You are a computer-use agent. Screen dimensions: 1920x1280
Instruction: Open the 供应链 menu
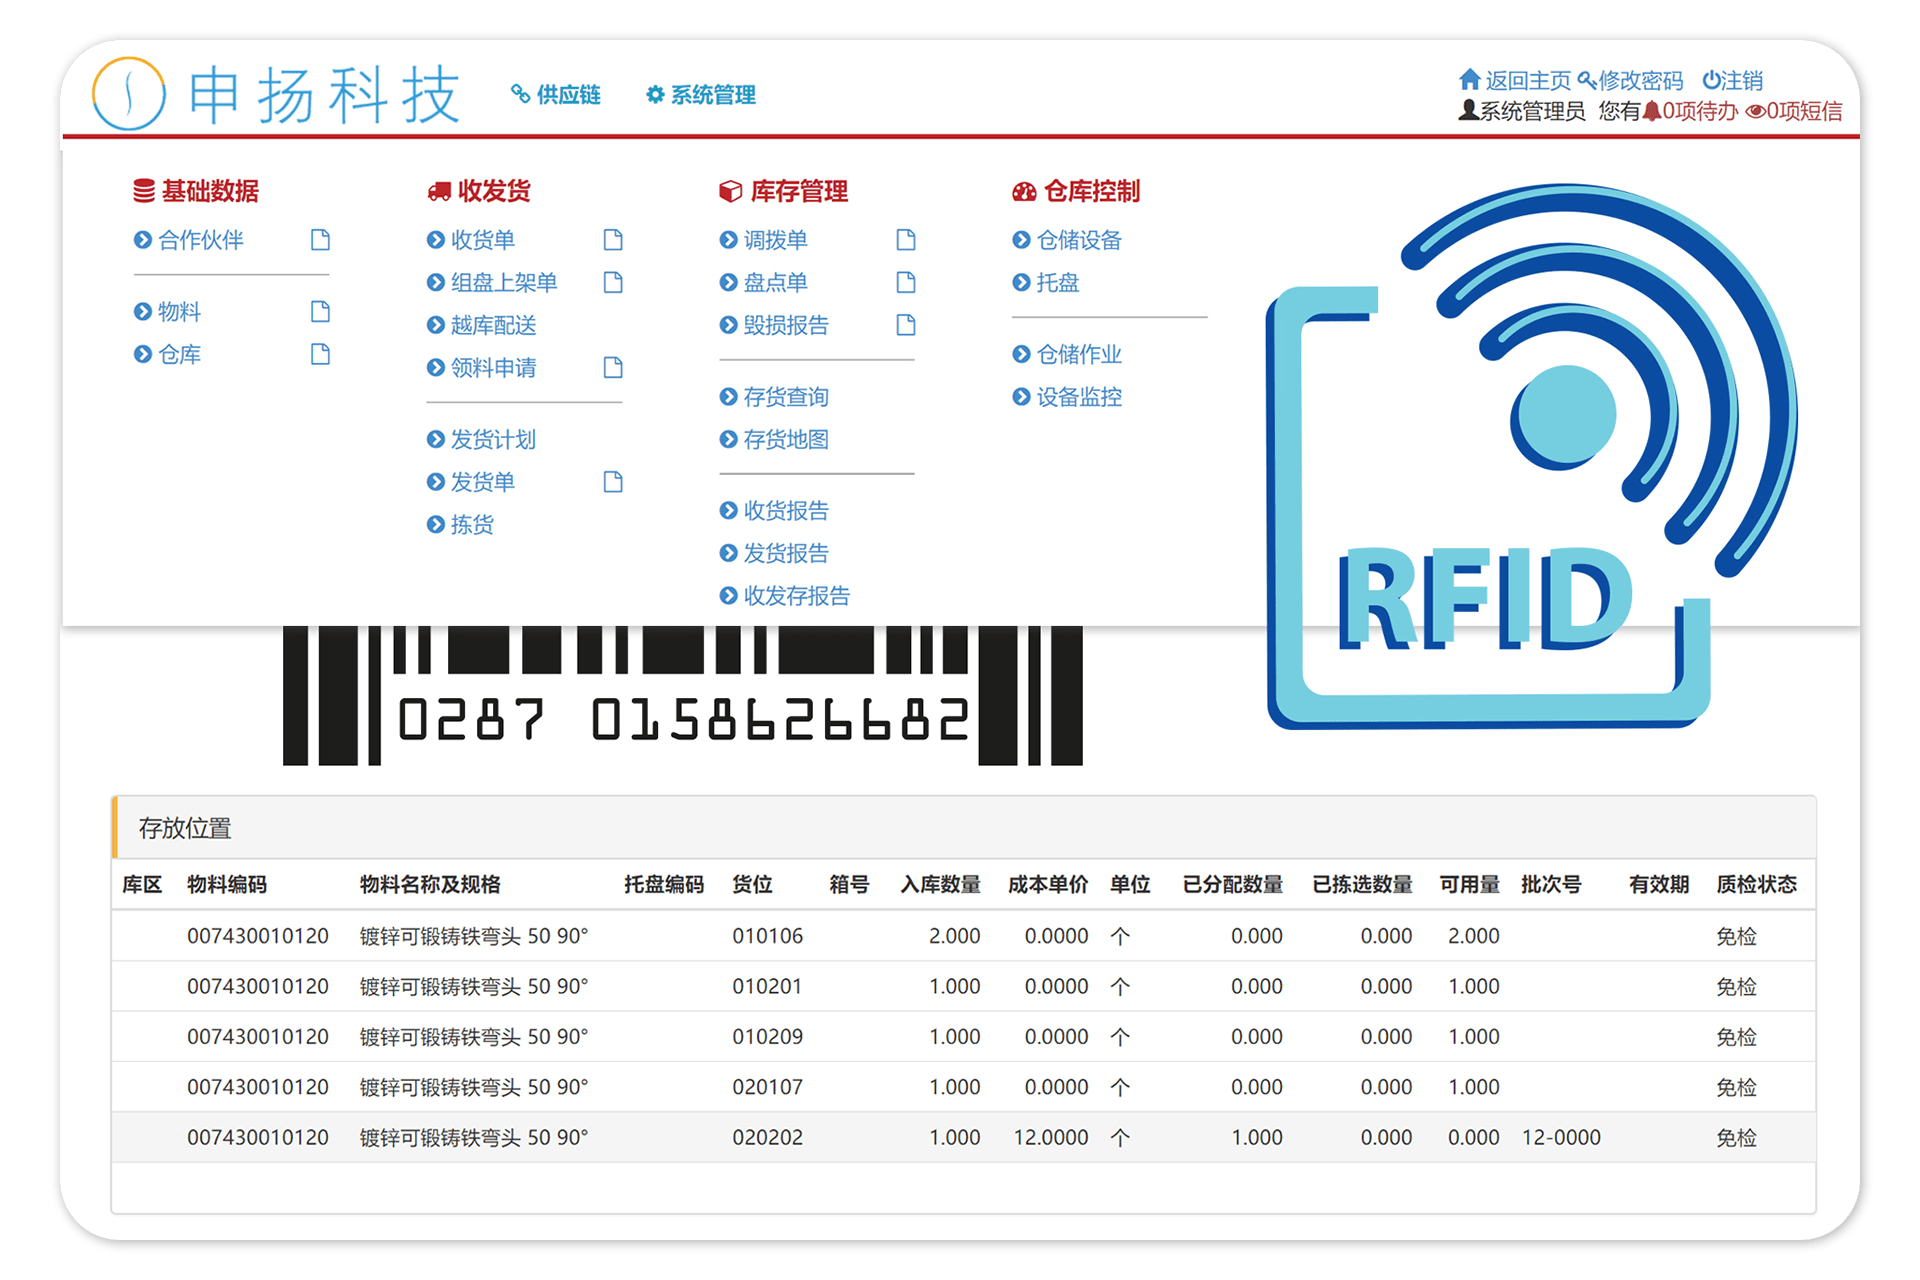pyautogui.click(x=555, y=95)
